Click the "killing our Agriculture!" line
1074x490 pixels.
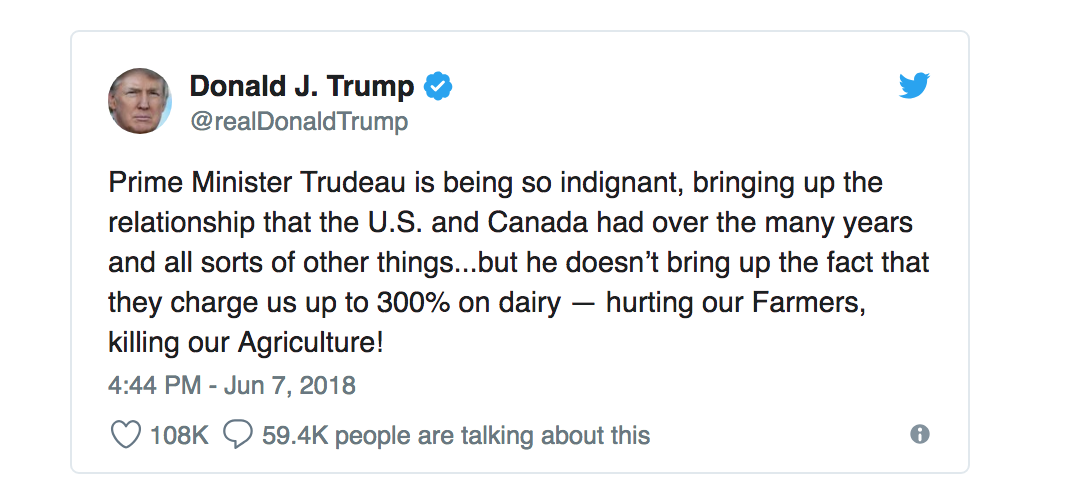245,342
